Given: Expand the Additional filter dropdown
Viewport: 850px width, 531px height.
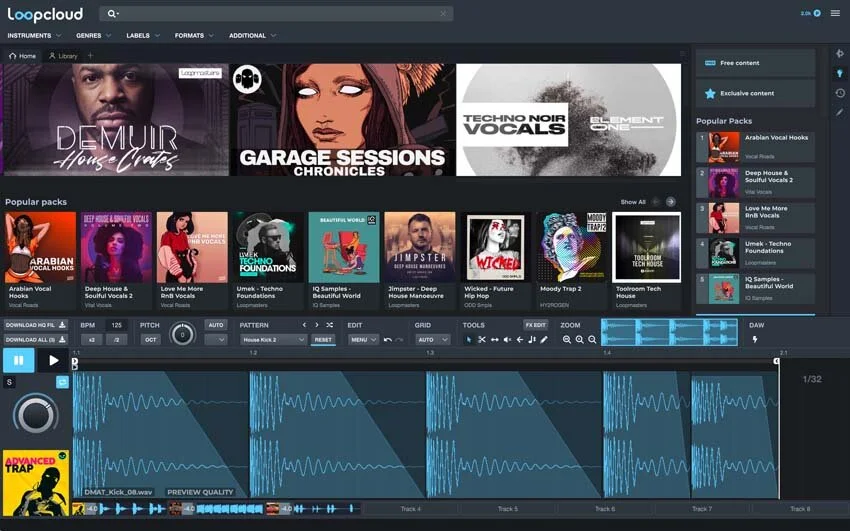Looking at the screenshot, I should [x=253, y=35].
